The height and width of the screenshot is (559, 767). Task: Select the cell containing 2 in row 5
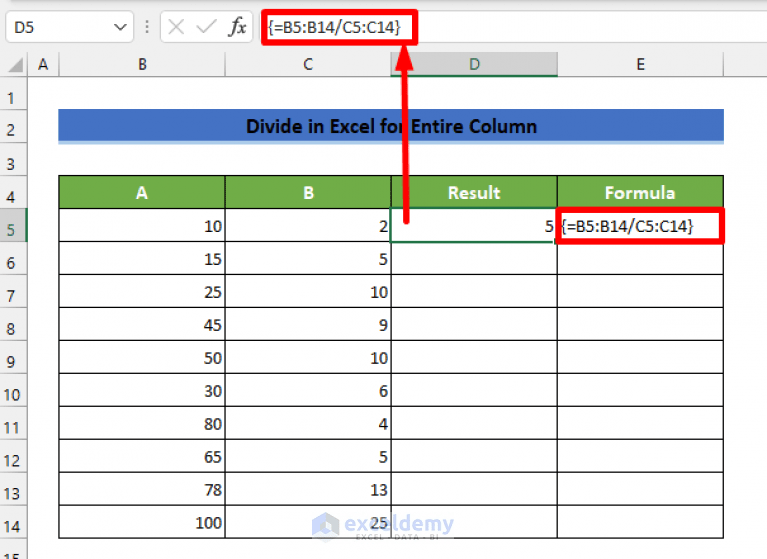[x=308, y=225]
